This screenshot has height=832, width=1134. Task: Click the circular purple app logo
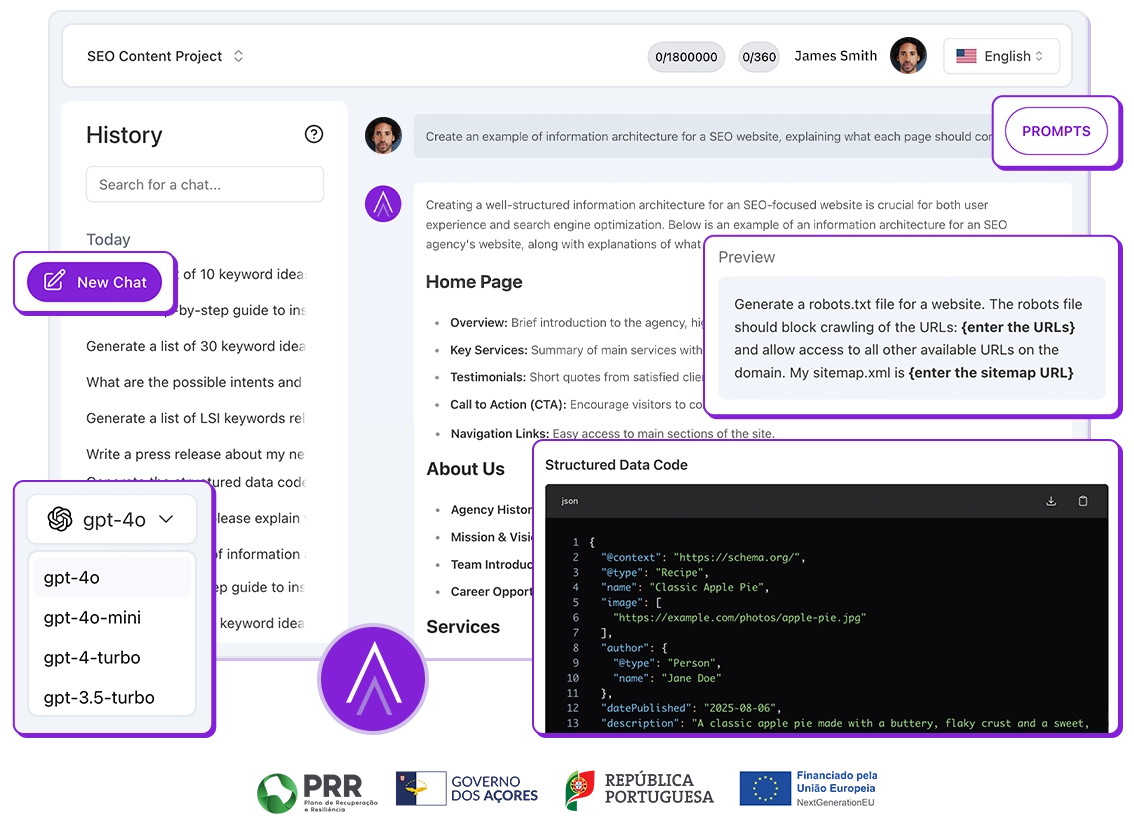tap(373, 678)
